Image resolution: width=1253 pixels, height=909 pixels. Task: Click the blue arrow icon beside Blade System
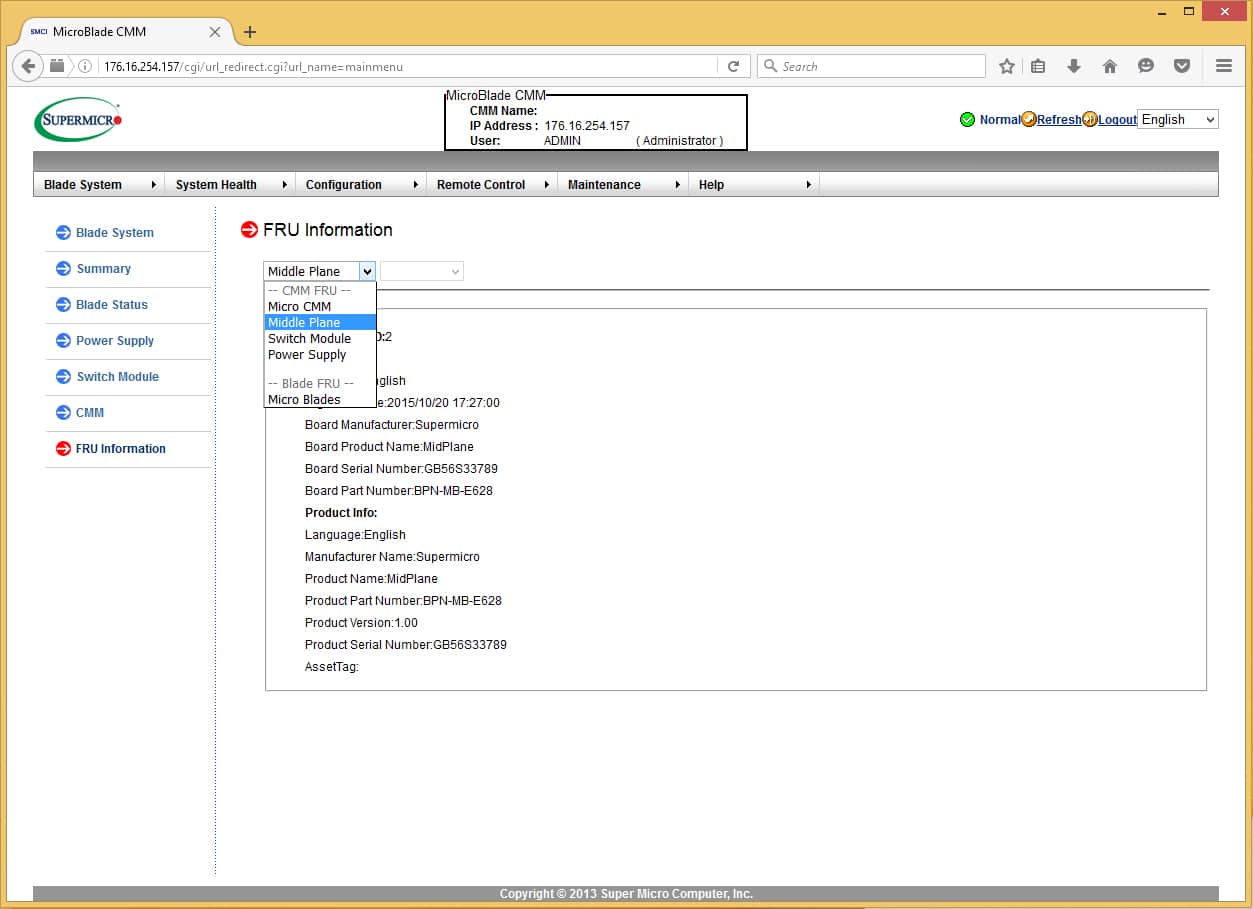click(63, 233)
